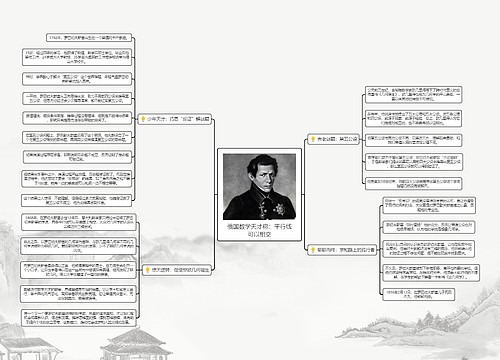Select the last leaf under 少年天才 branch
Viewport: 500px width, 360px height.
(x=77, y=200)
